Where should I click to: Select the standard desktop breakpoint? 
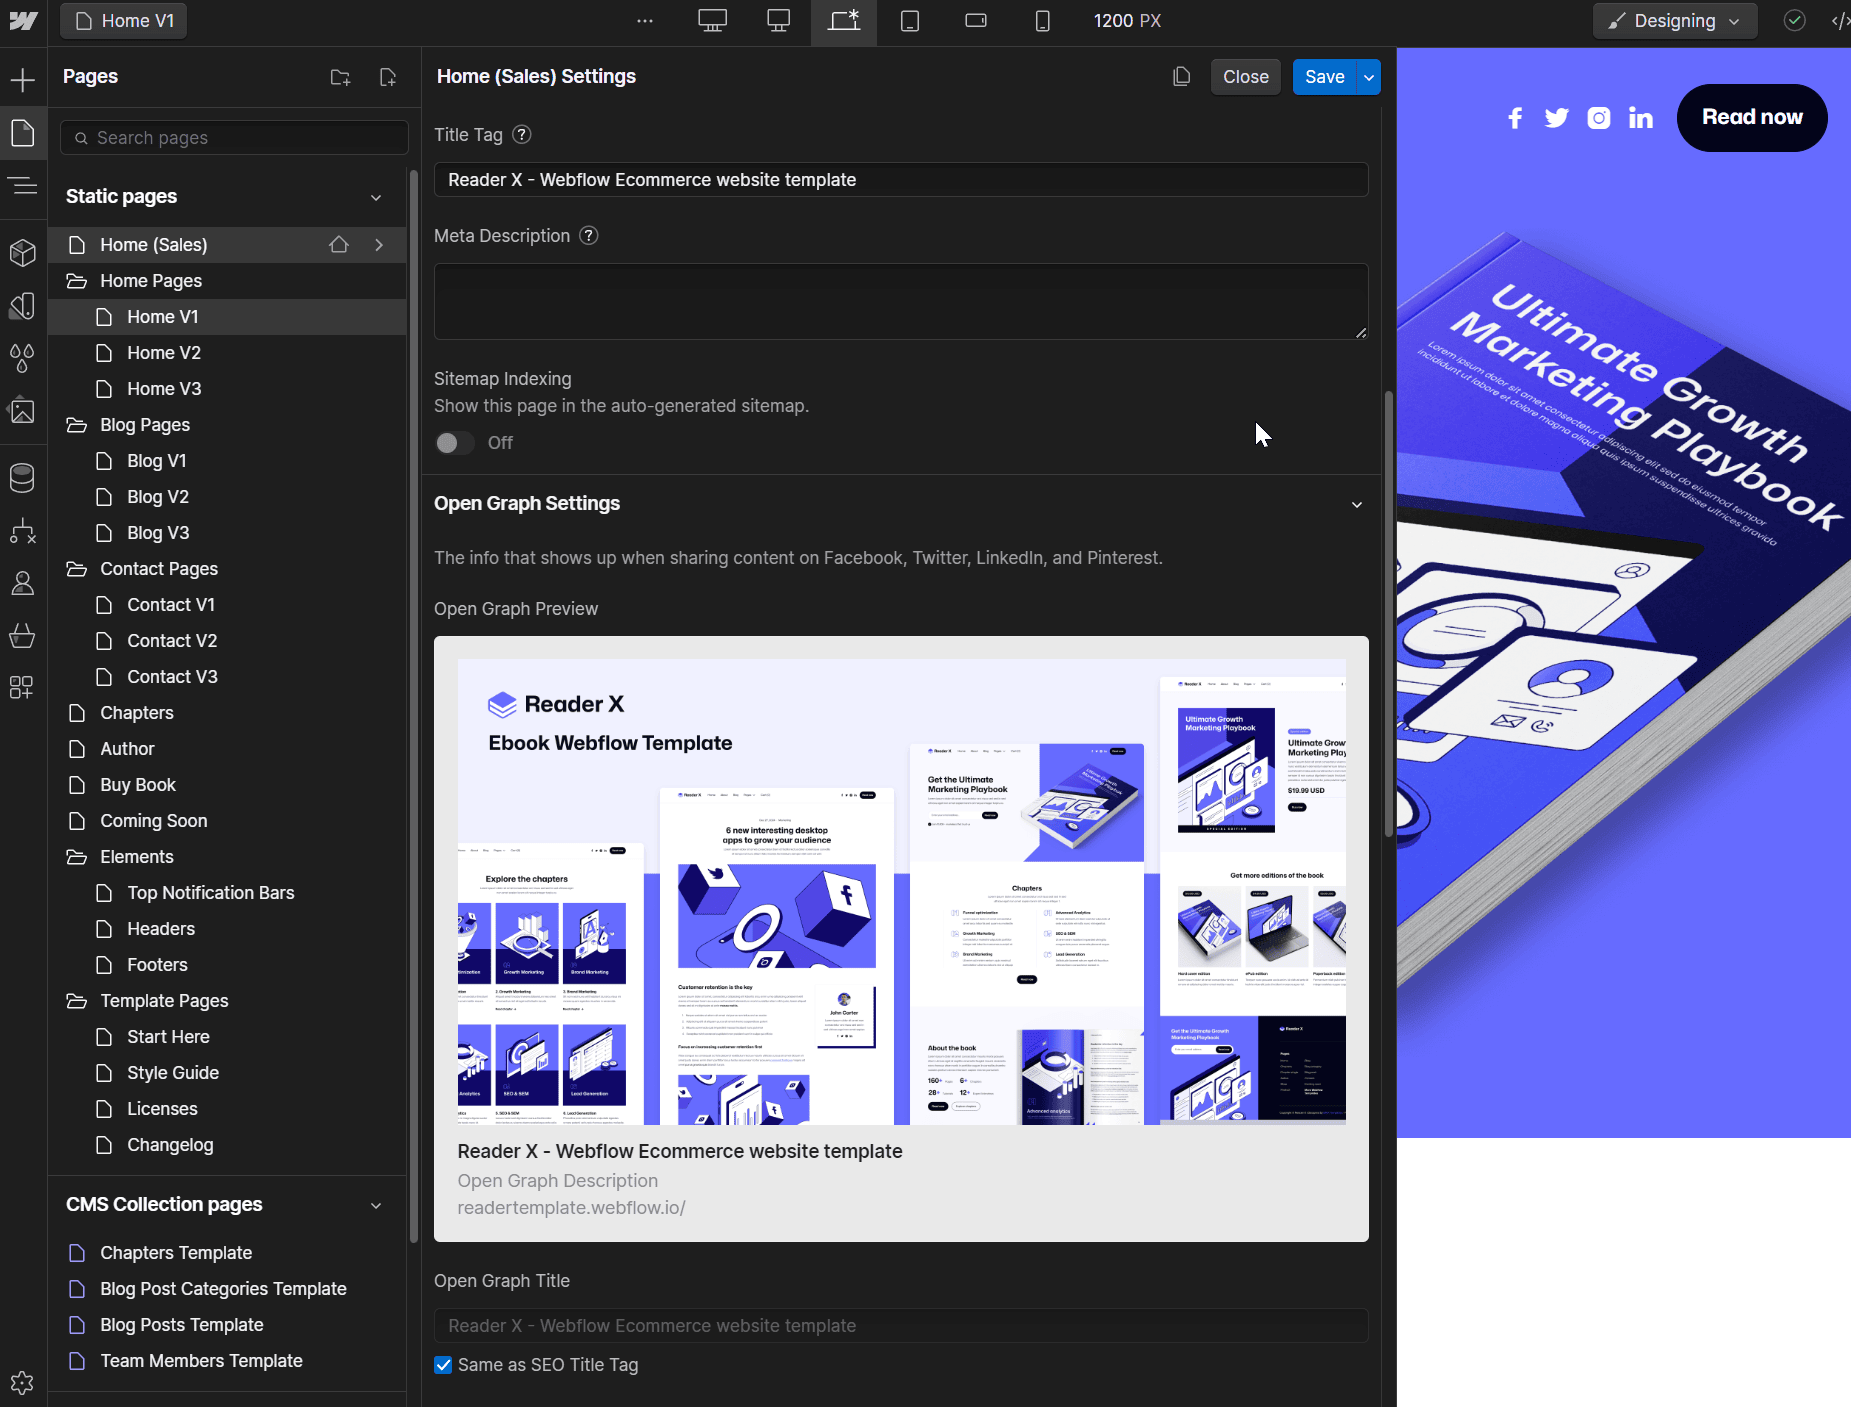pyautogui.click(x=778, y=21)
